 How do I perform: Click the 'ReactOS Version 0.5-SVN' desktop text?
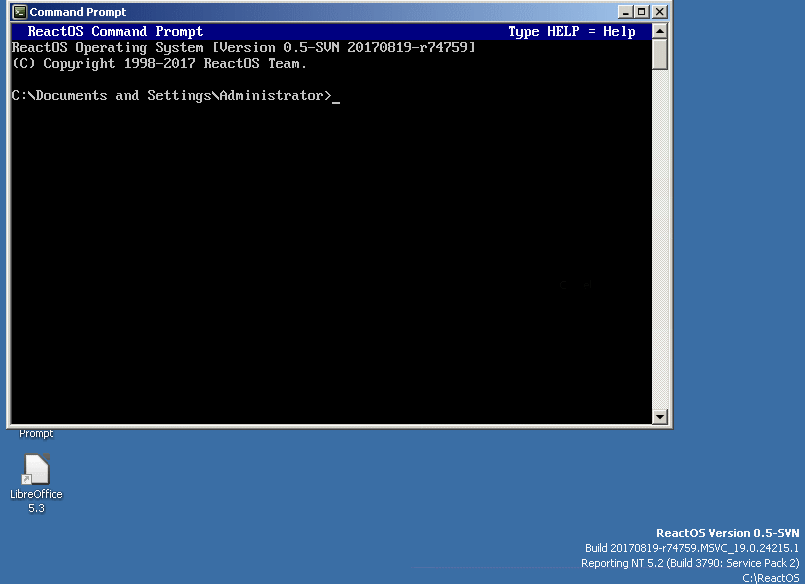click(727, 533)
